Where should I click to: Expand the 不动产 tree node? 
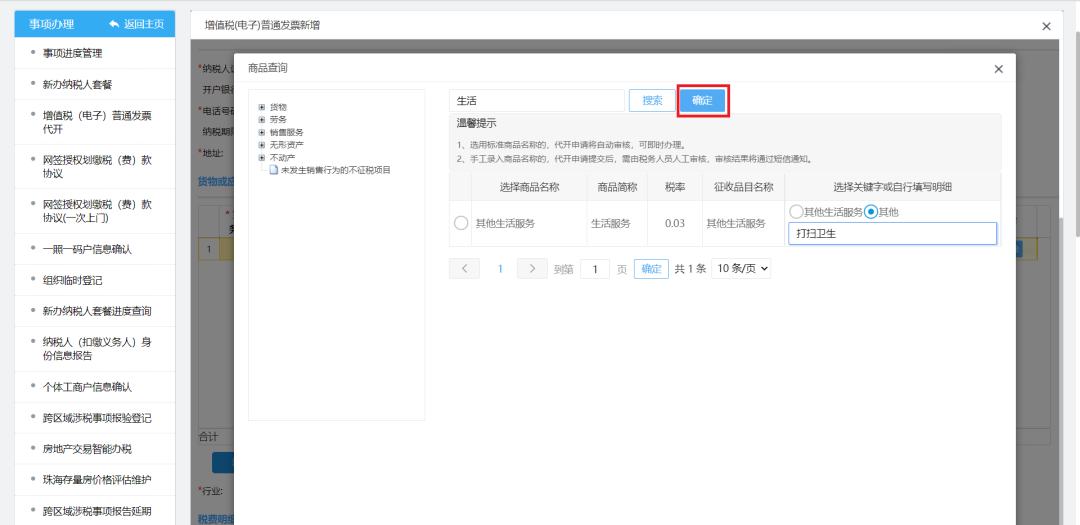click(x=262, y=157)
